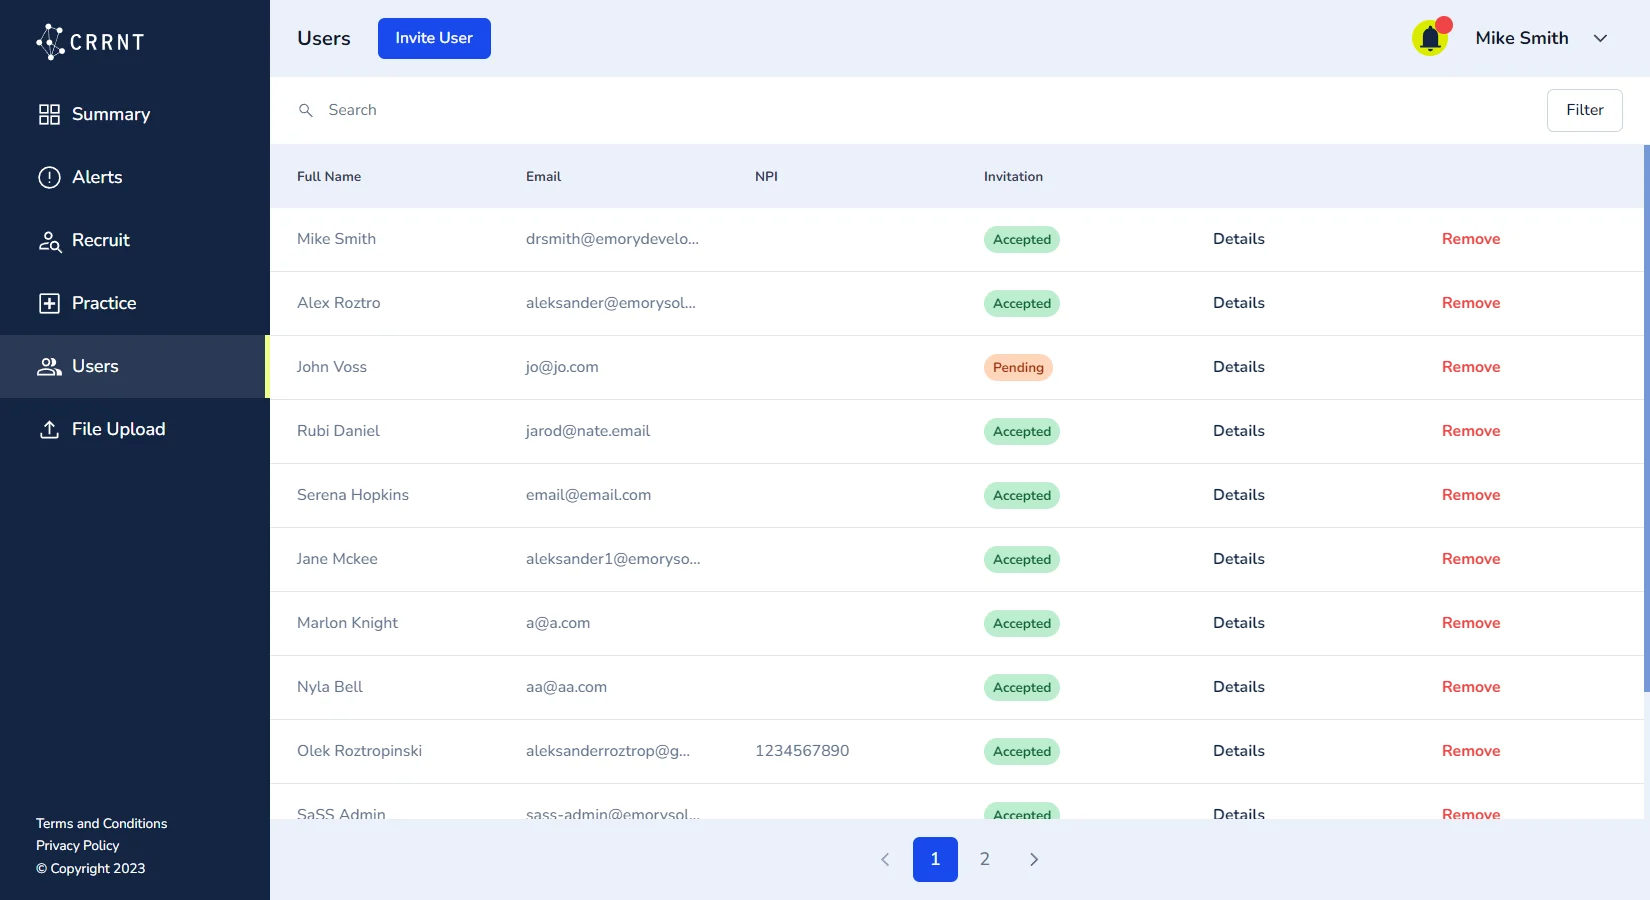Go to previous page with left chevron
This screenshot has height=900, width=1650.
[885, 860]
